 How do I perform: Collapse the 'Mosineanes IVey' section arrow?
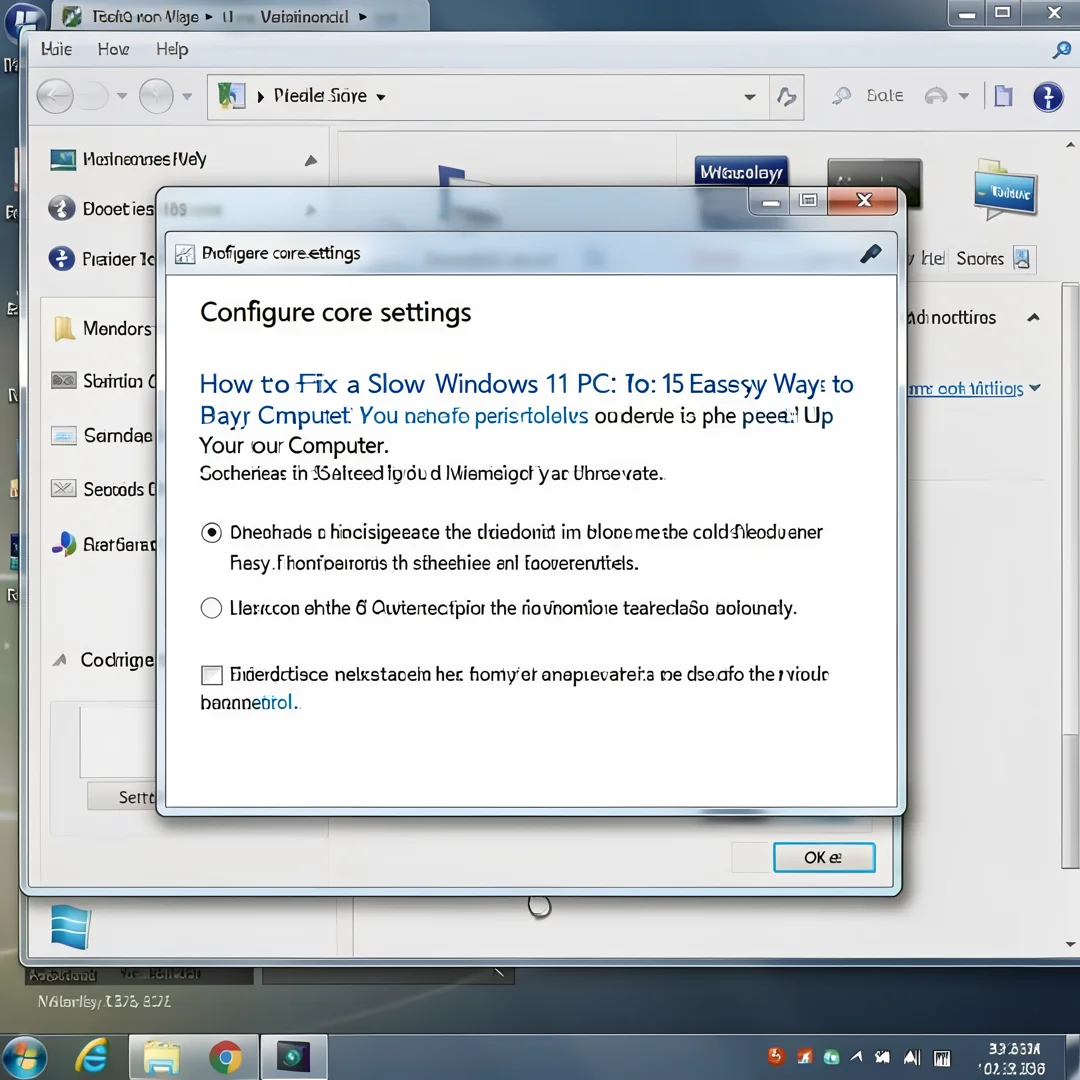pos(311,160)
